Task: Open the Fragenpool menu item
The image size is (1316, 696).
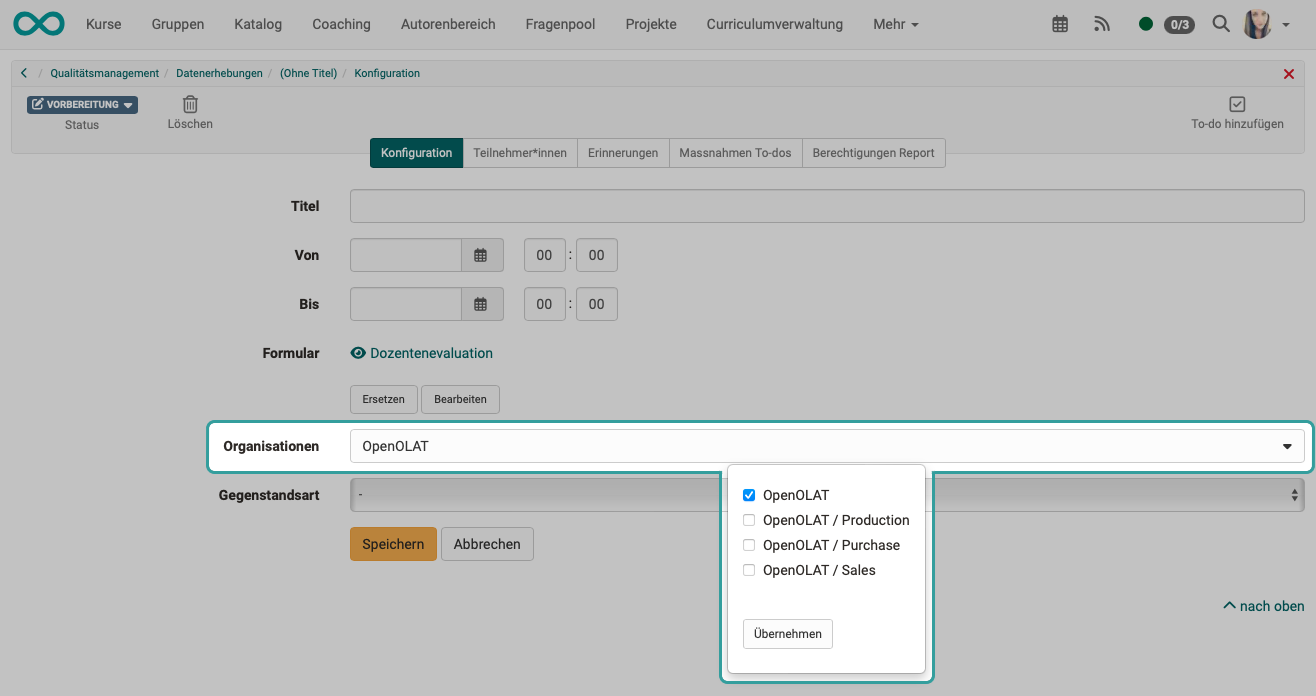Action: pyautogui.click(x=559, y=23)
